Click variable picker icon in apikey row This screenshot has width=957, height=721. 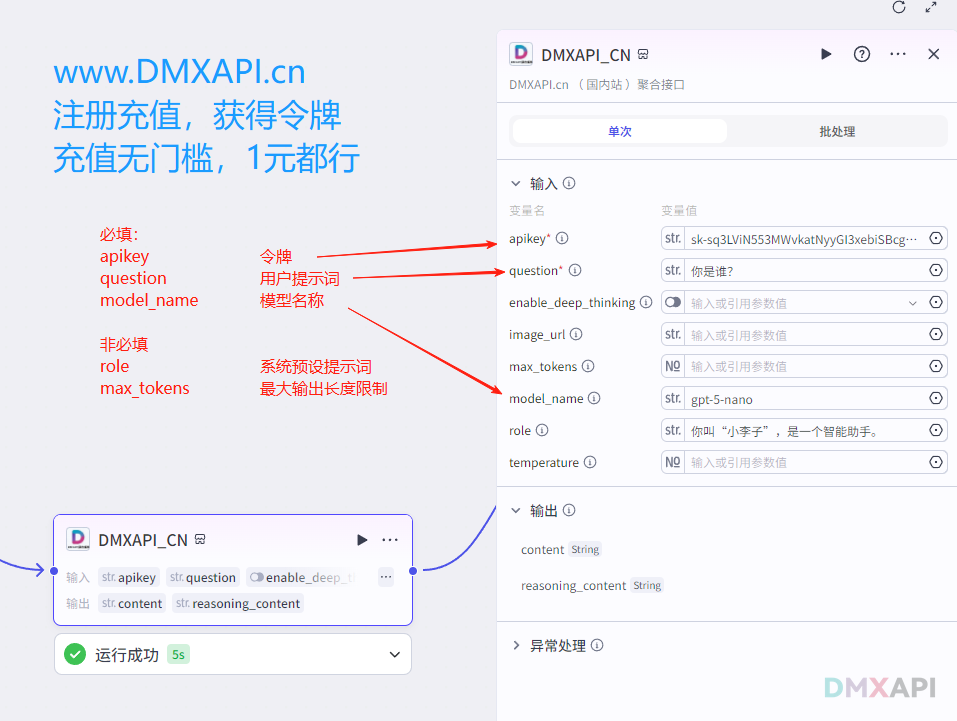coord(936,239)
